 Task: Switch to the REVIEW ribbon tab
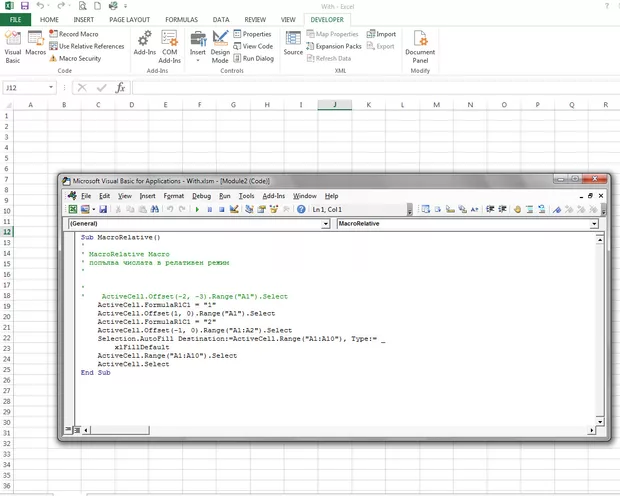click(x=255, y=20)
